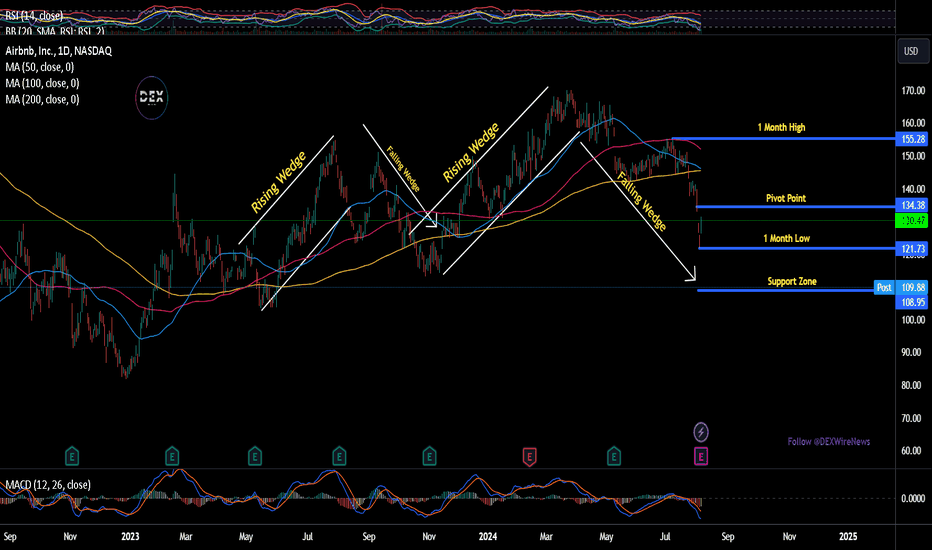Click 80.00 on the price axis
Screen dimensions: 932x550
[x=911, y=385]
